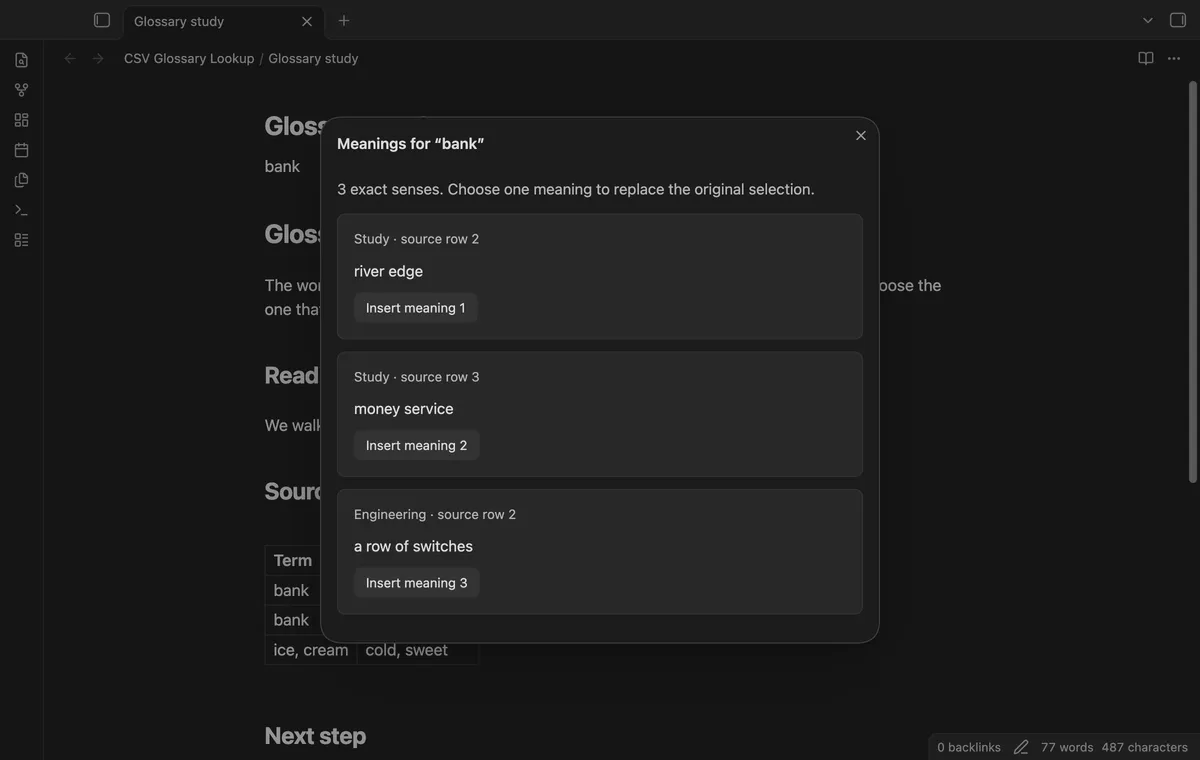Click Insert meaning 3 button
Screen dimensions: 1200x760
[x=417, y=583]
